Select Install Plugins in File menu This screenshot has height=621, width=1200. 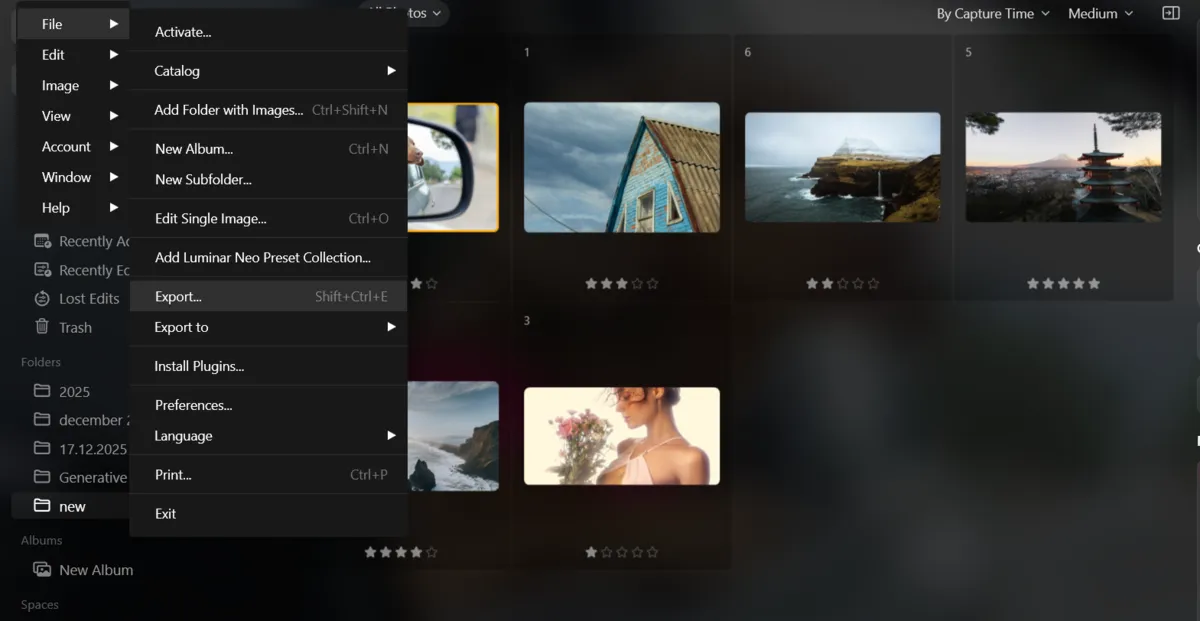(x=197, y=366)
